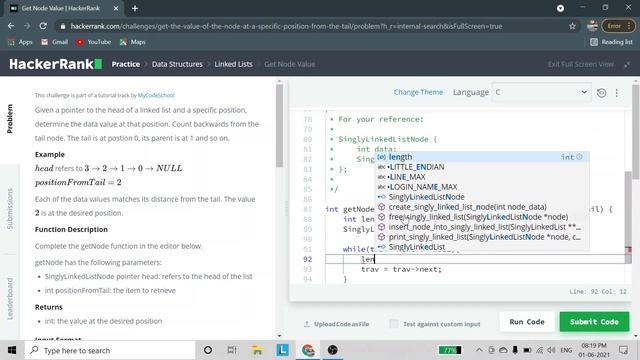Click the browser back arrow
The width and height of the screenshot is (640, 360).
tap(11, 26)
